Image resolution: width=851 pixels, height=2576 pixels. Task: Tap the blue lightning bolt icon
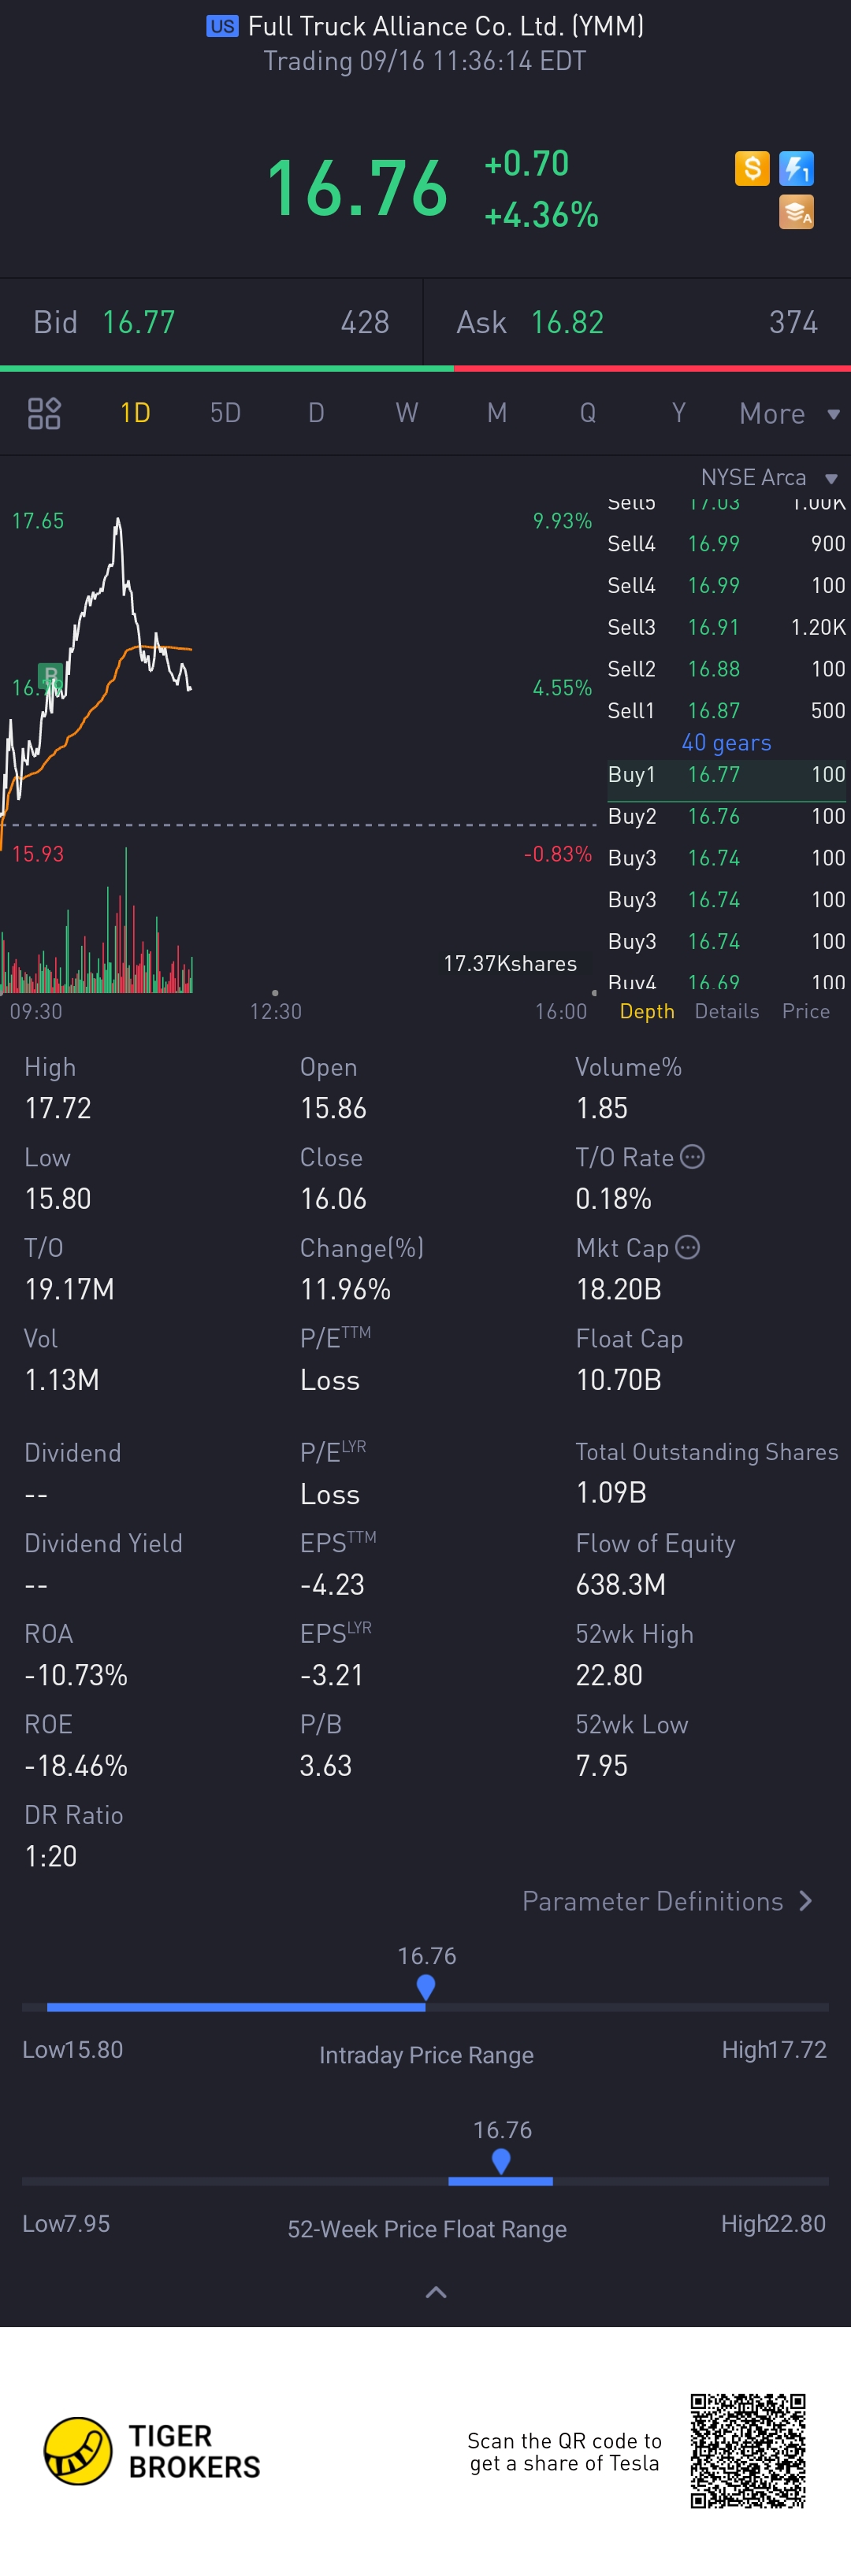pos(796,168)
